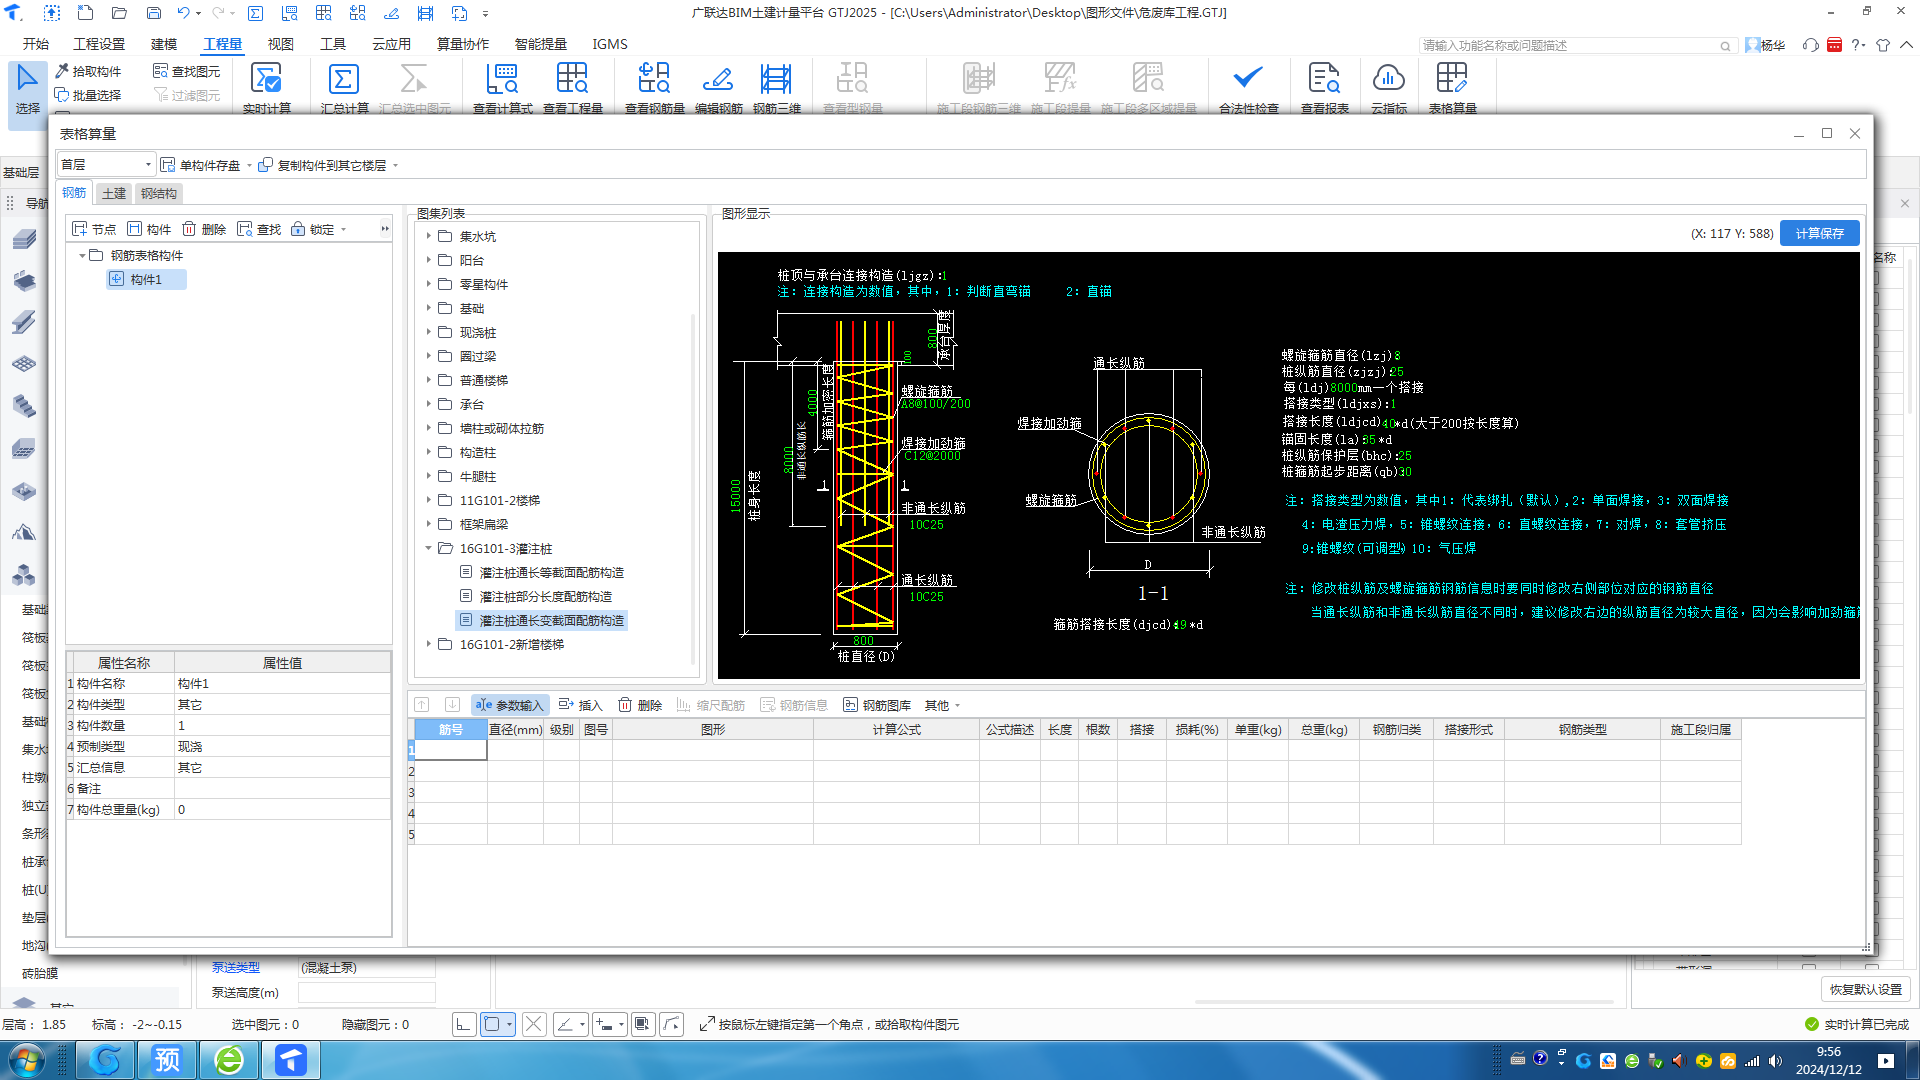1920x1080 pixels.
Task: Click the 预 taskbar application icon
Action: point(167,1060)
